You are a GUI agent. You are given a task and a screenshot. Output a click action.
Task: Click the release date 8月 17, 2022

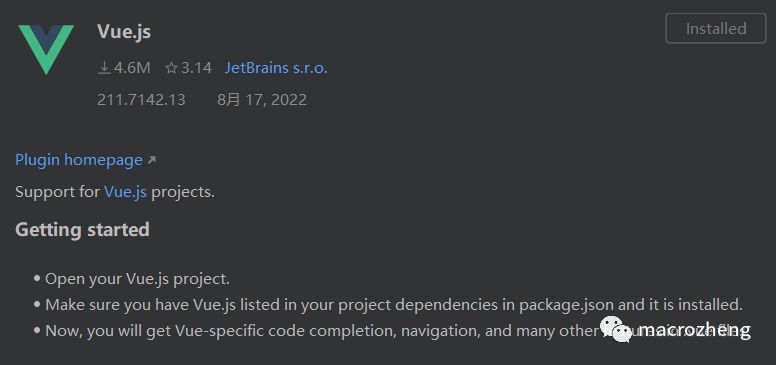click(262, 100)
